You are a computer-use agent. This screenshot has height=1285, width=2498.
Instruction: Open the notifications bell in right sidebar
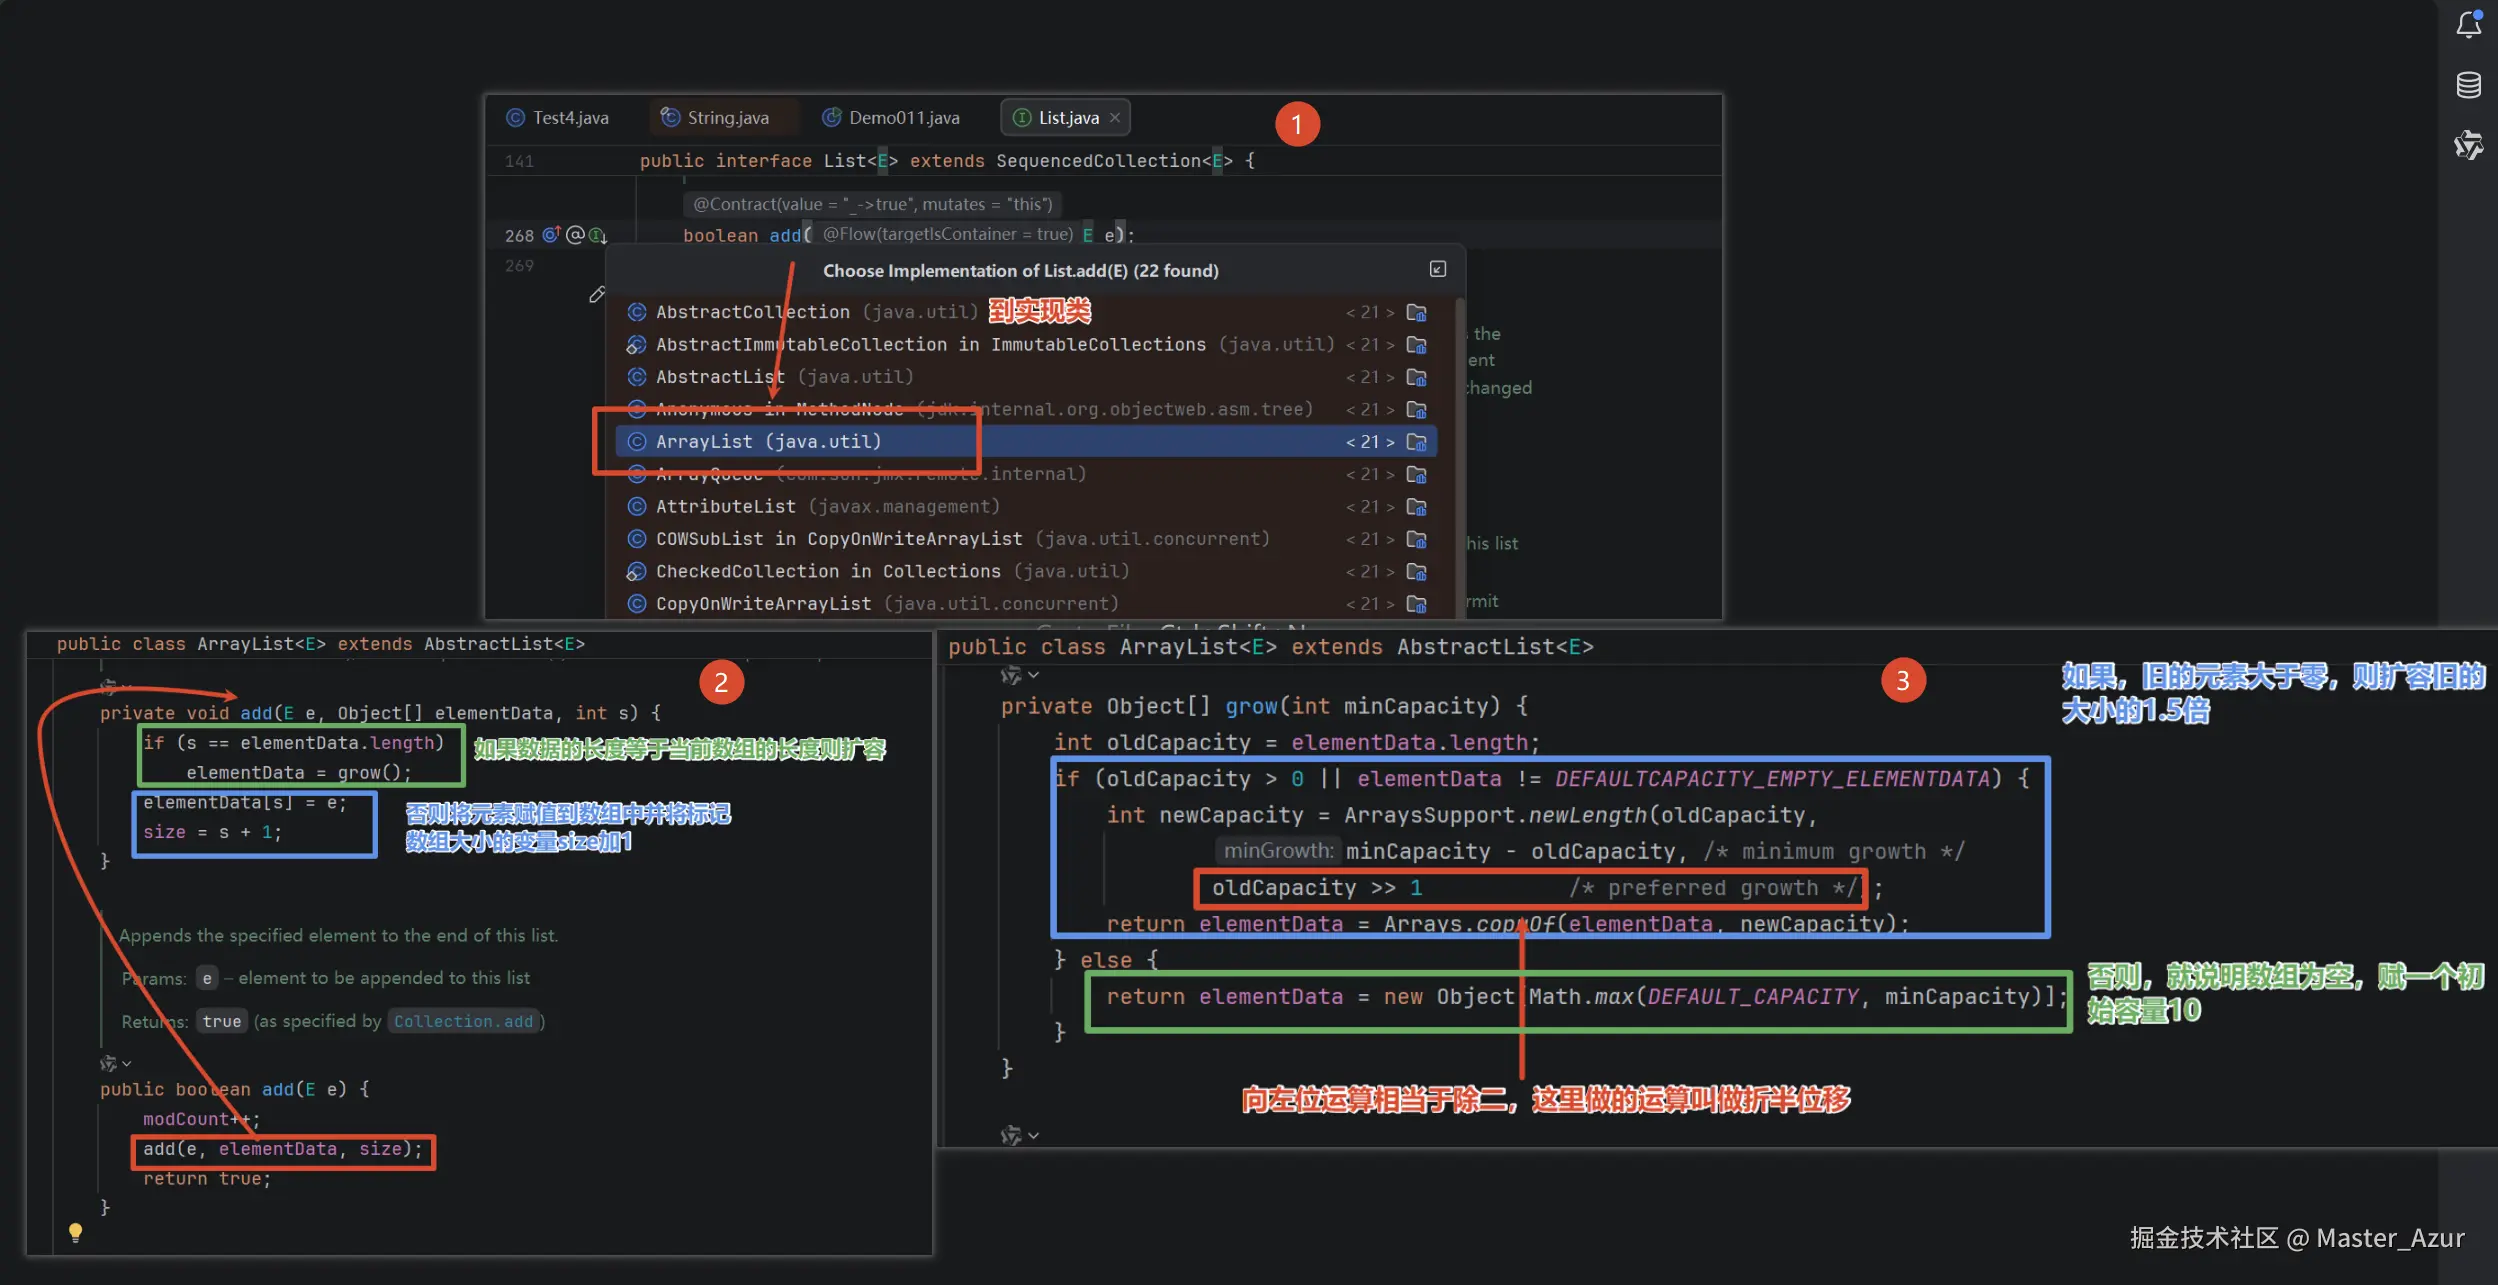click(x=2468, y=24)
